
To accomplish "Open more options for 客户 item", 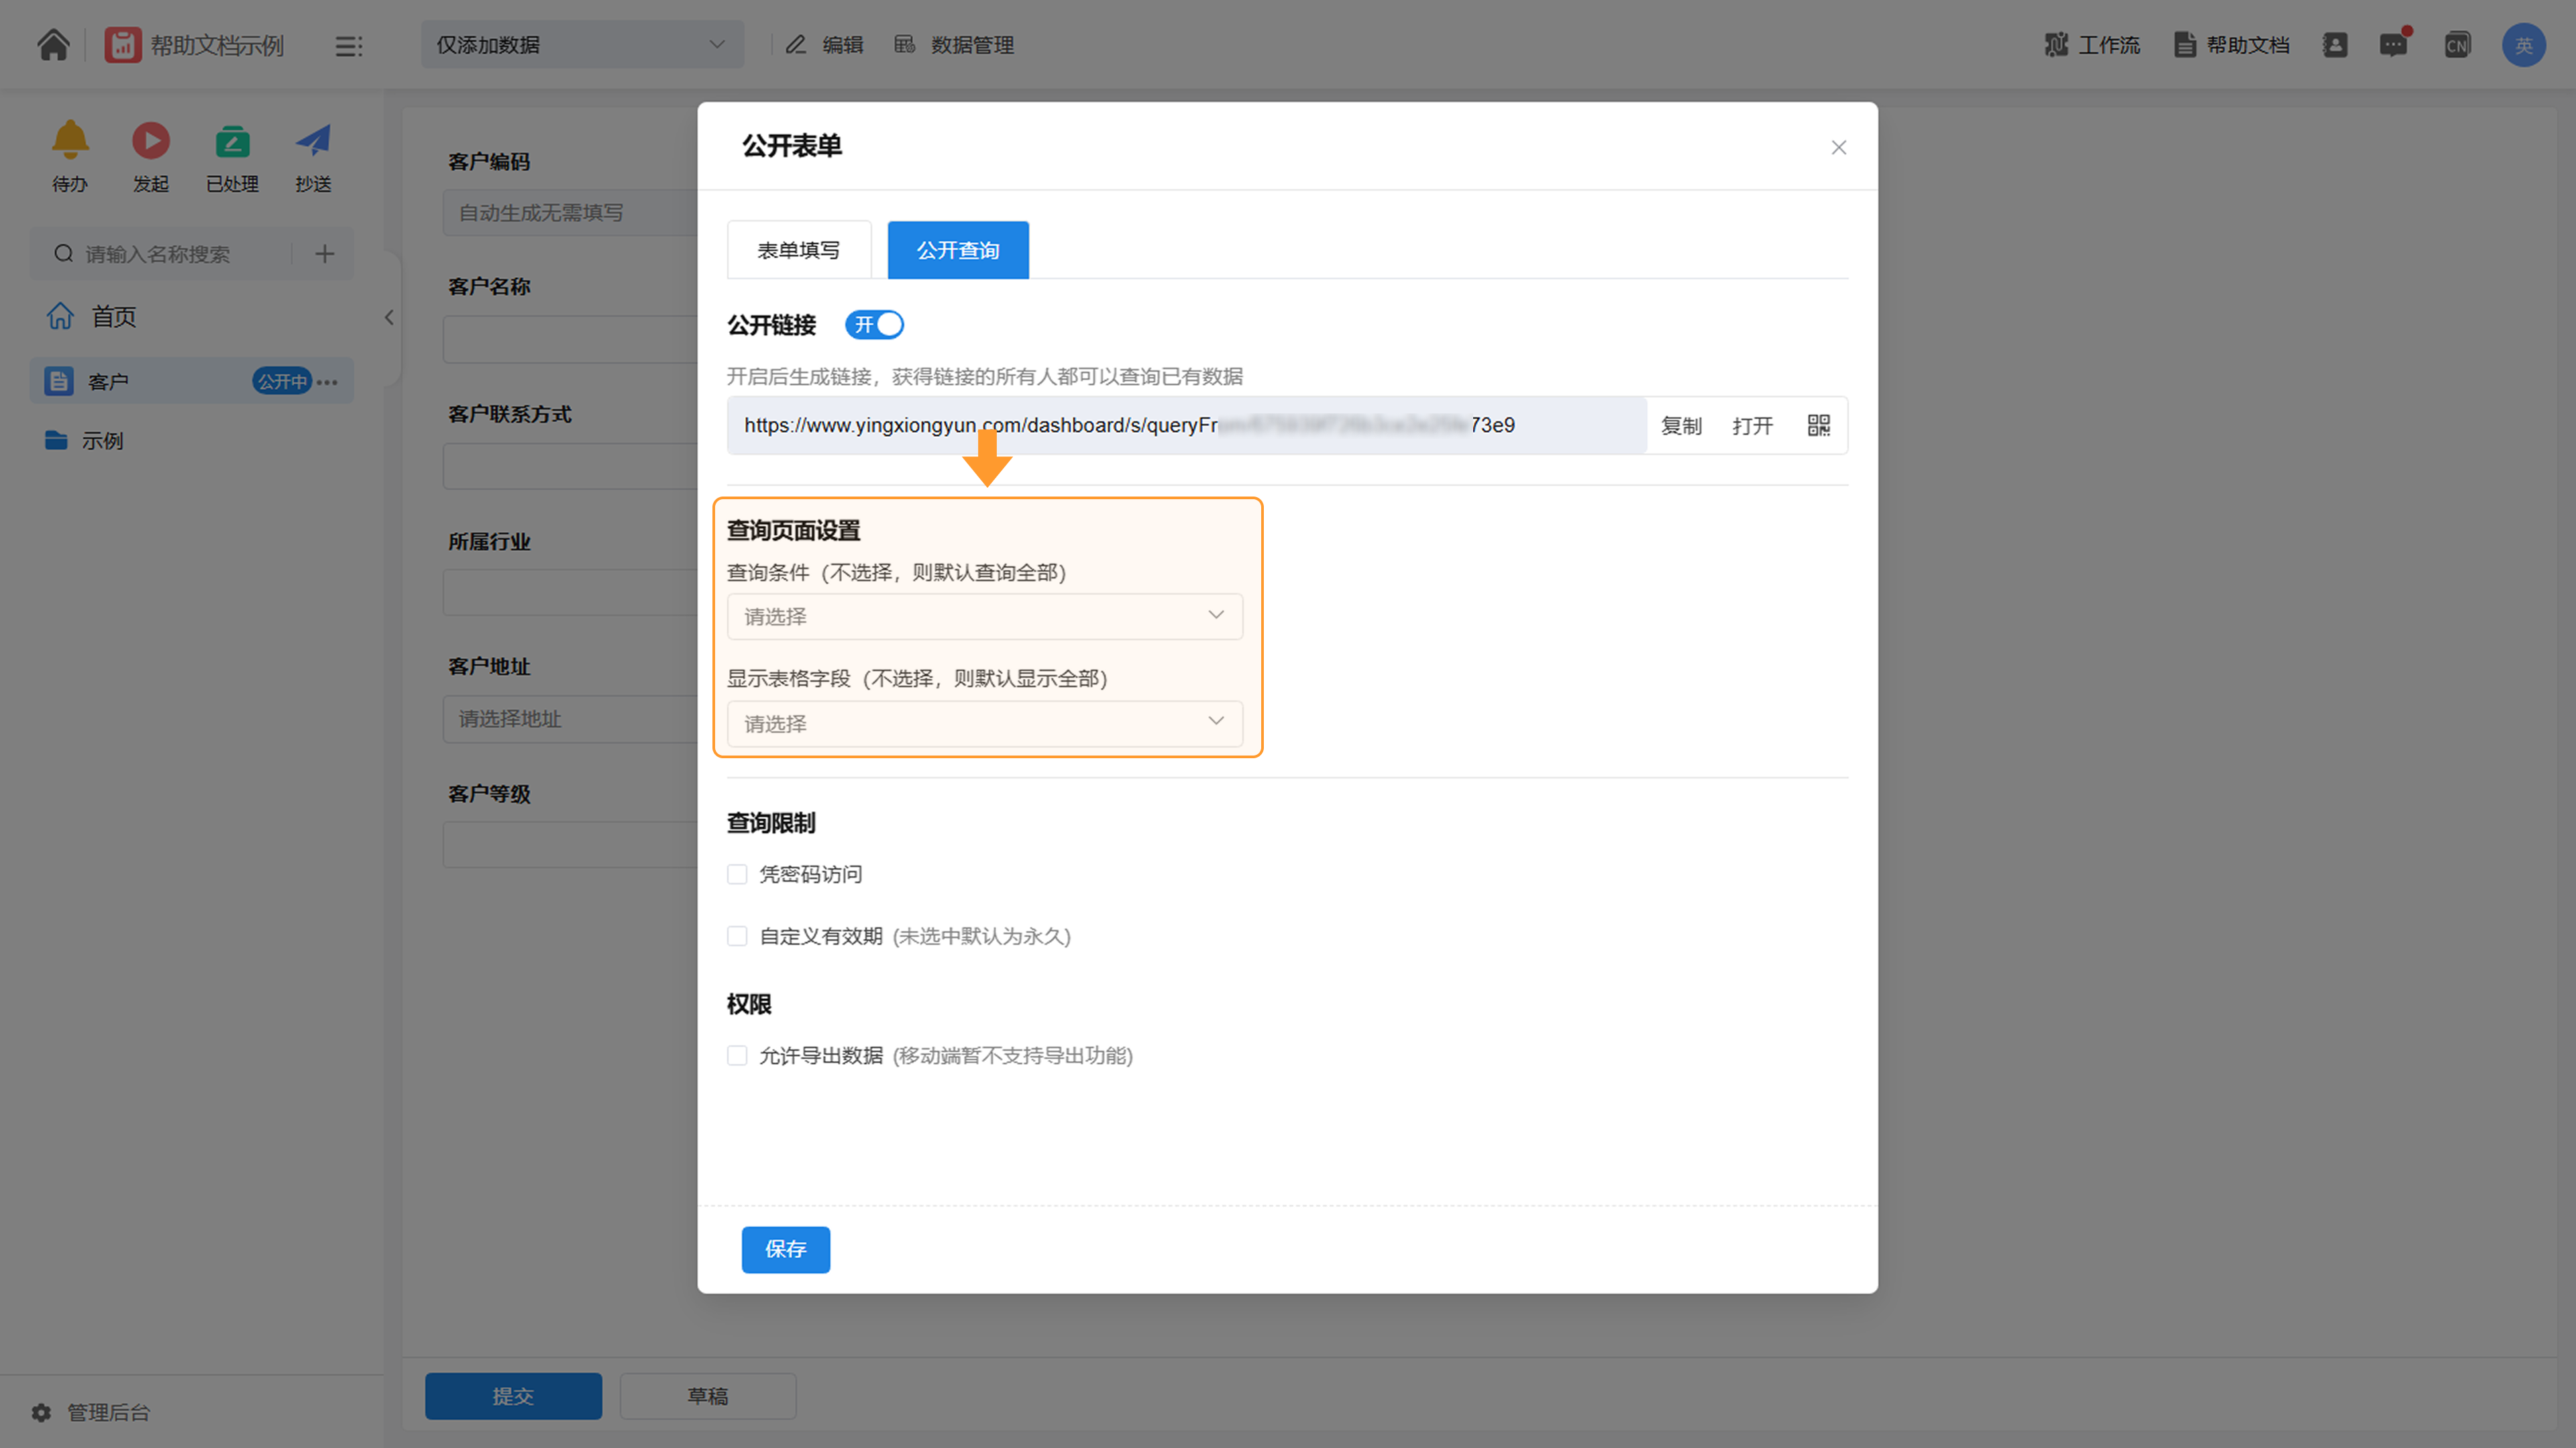I will [328, 382].
